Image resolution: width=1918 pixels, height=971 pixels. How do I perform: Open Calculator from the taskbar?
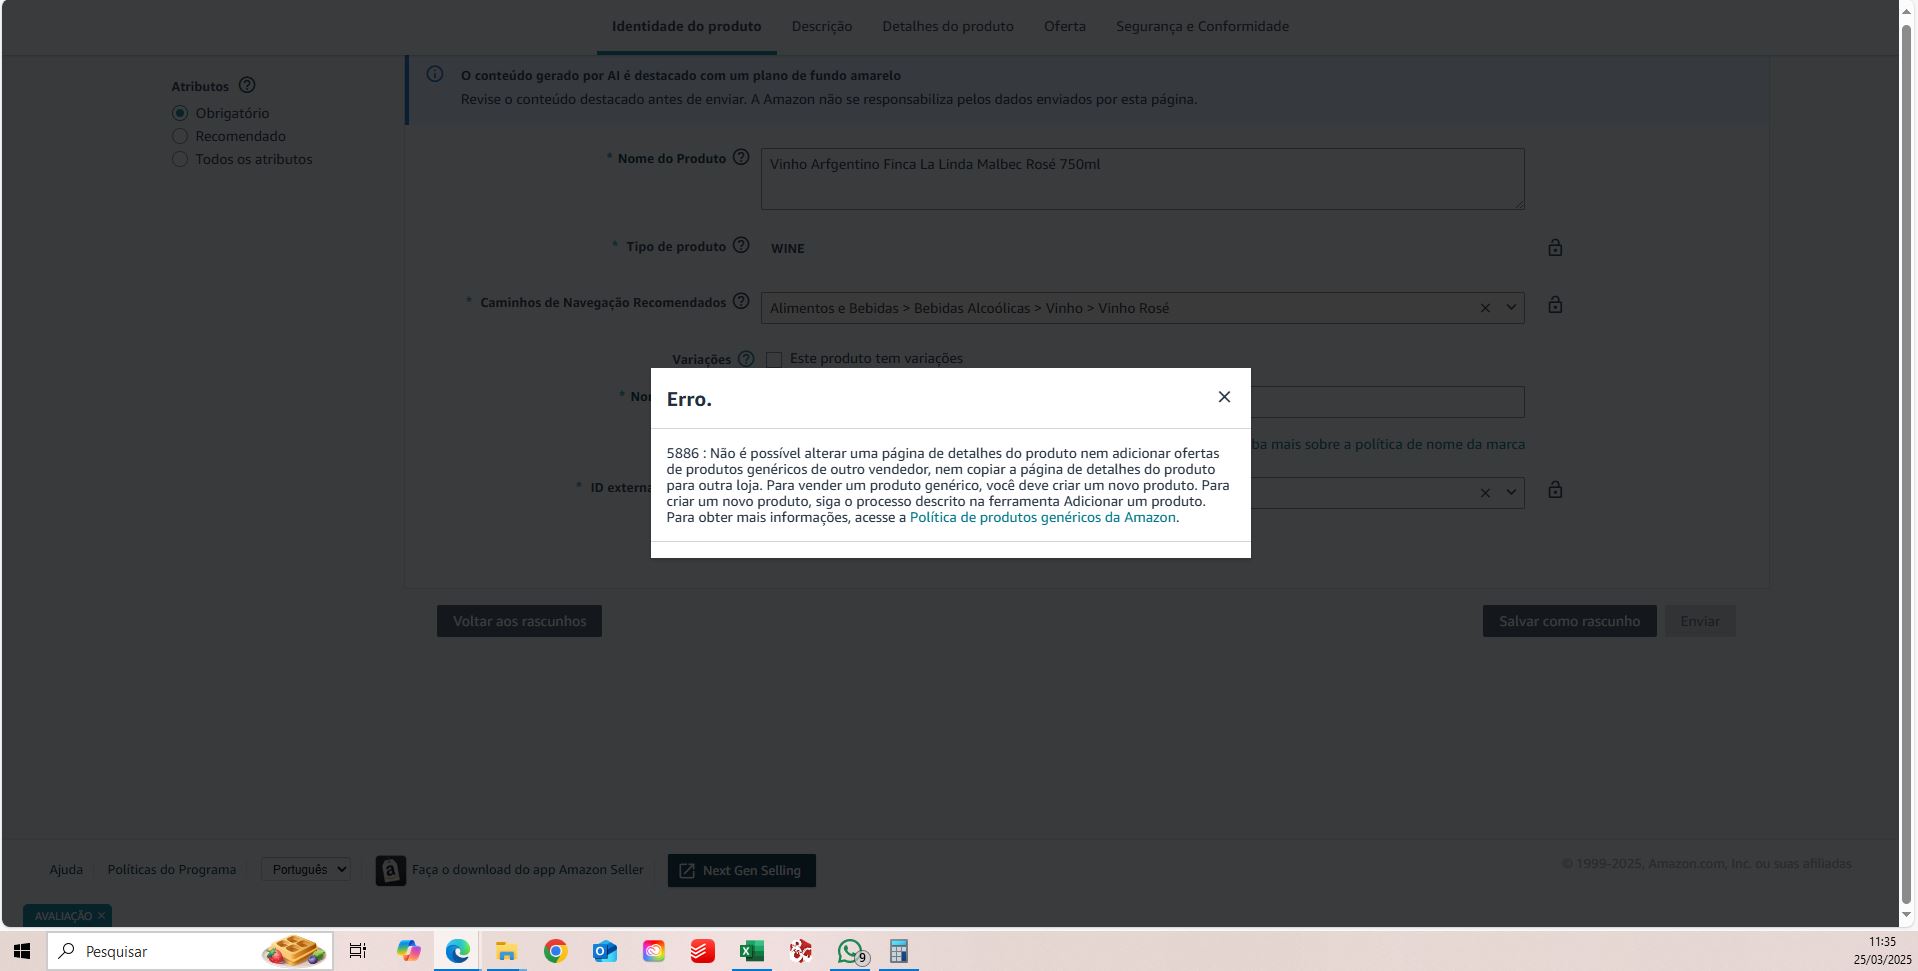coord(899,951)
